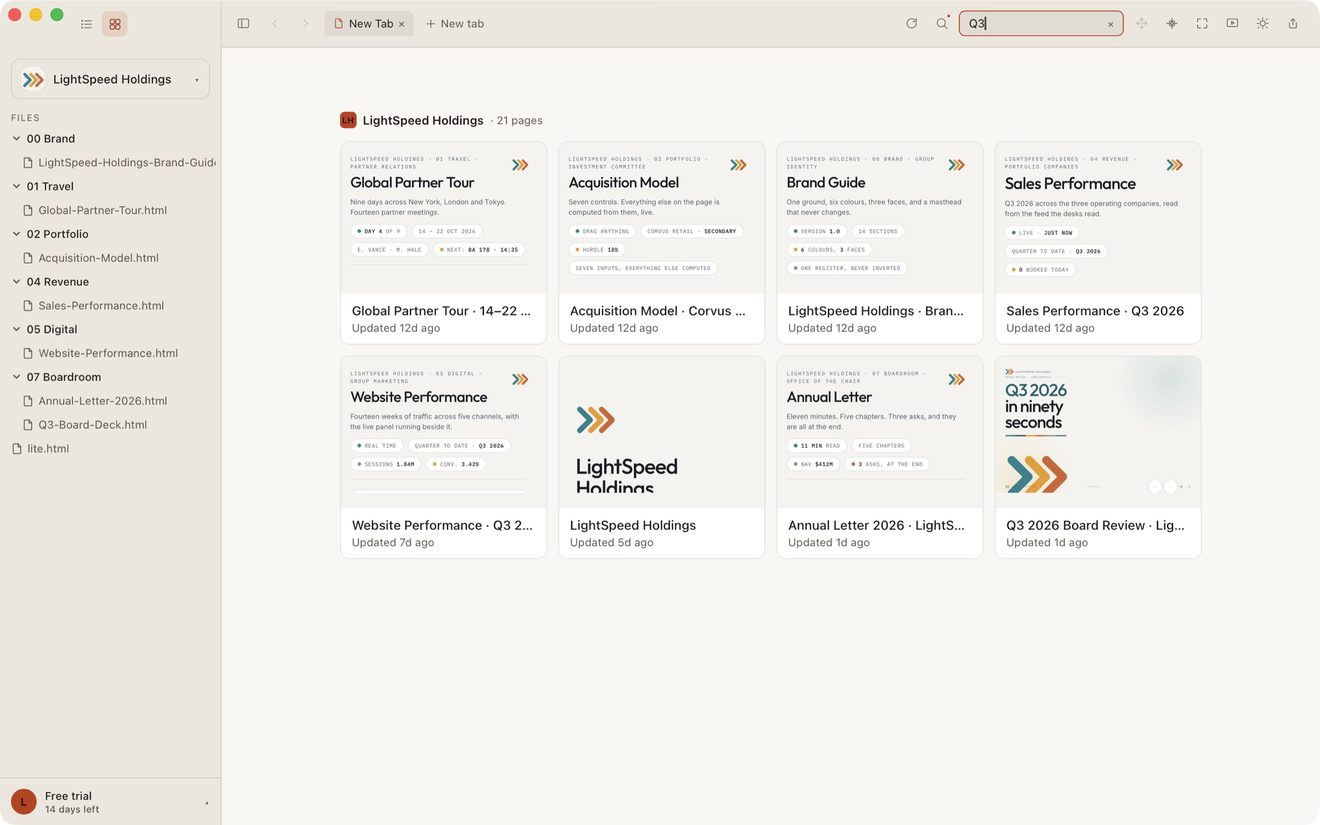
Task: Open the Free trial account menu
Action: click(110, 802)
